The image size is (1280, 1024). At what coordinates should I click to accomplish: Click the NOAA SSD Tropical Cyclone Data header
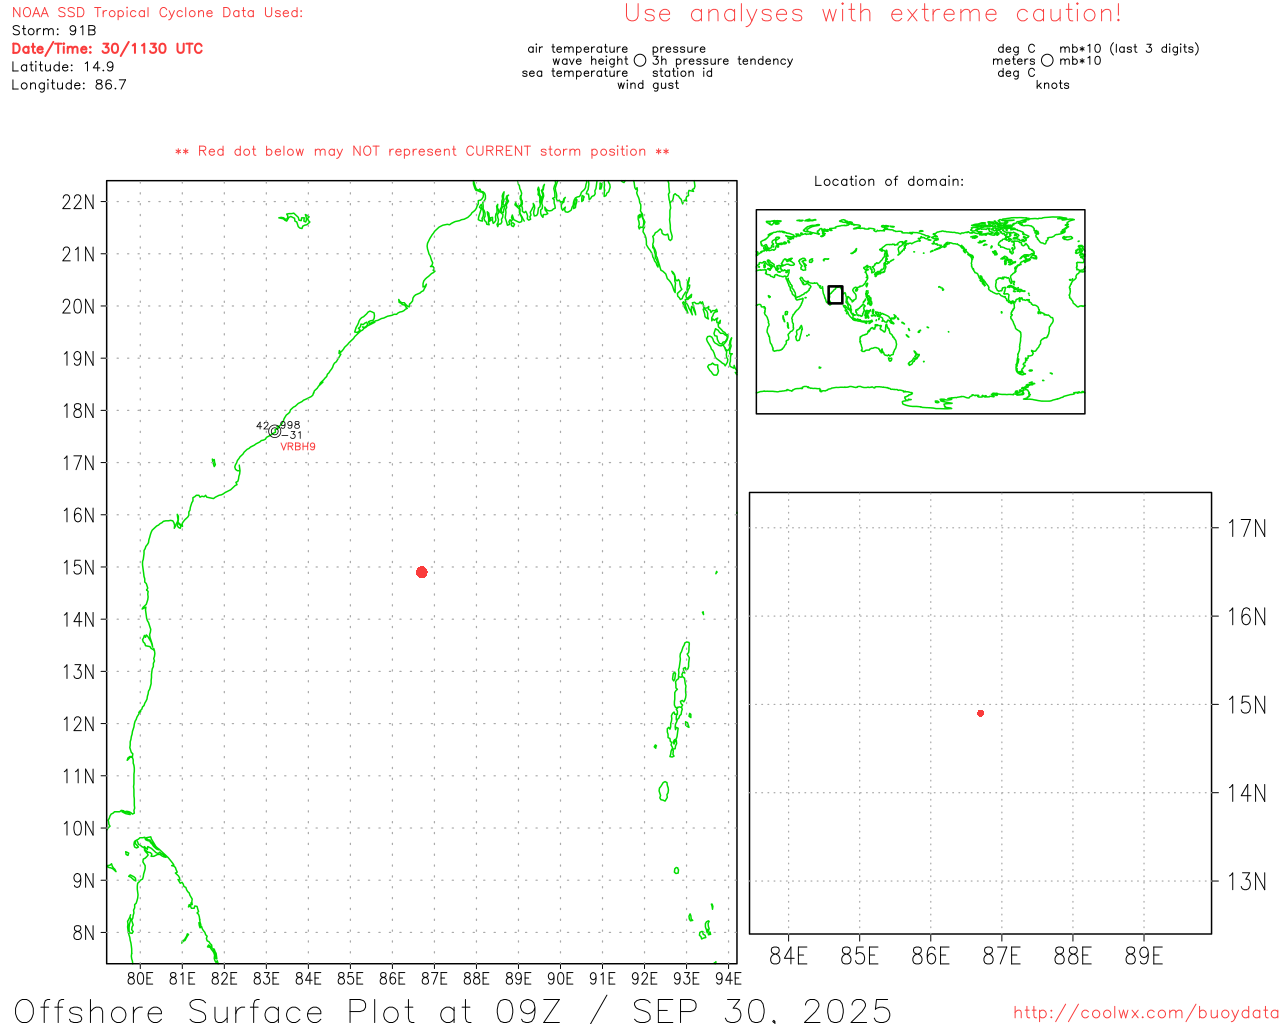[x=157, y=13]
